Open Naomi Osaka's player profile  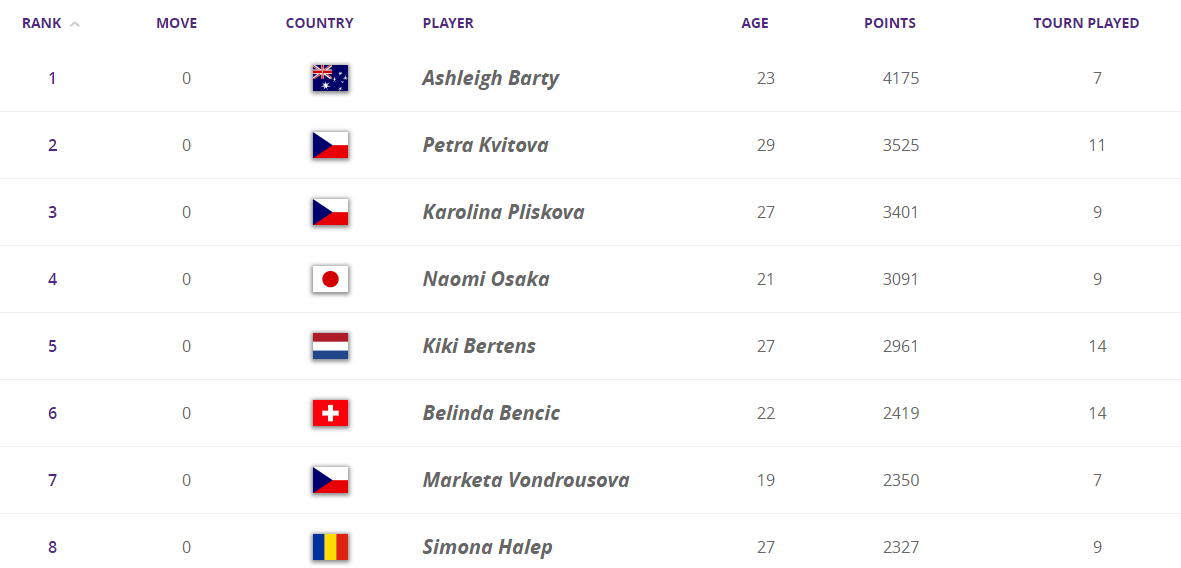click(486, 279)
